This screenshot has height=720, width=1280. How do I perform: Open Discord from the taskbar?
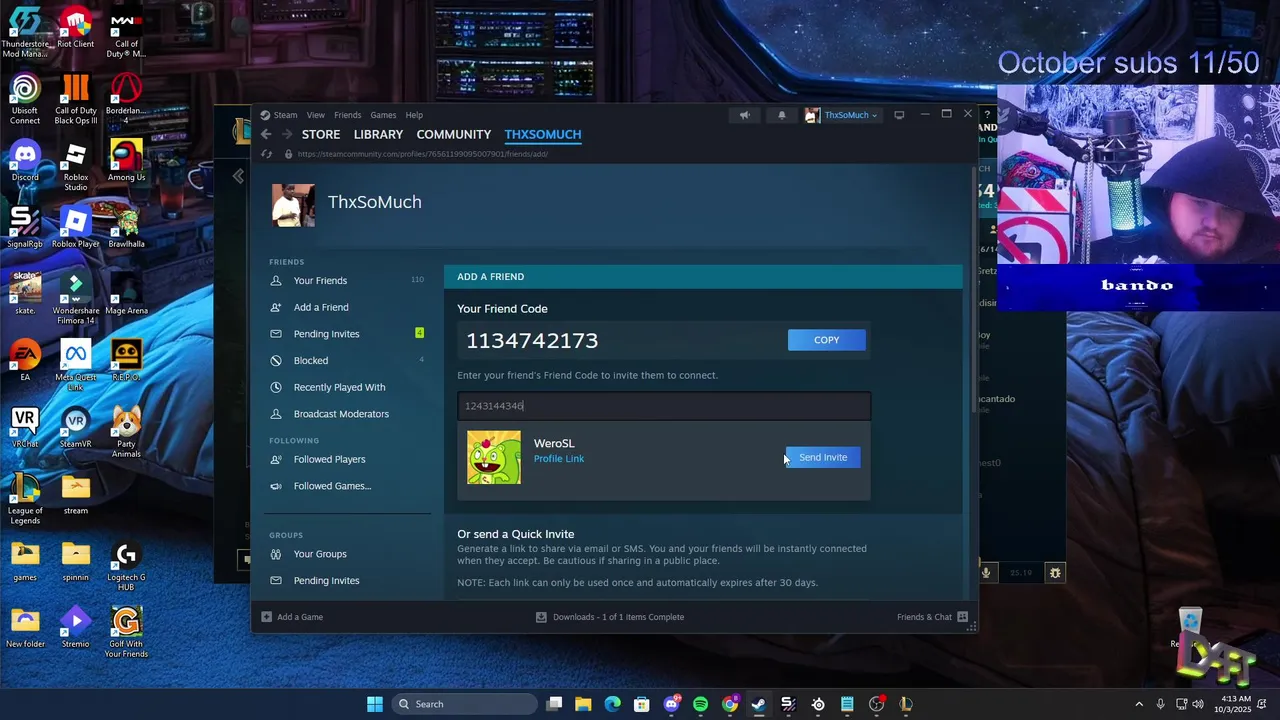672,704
